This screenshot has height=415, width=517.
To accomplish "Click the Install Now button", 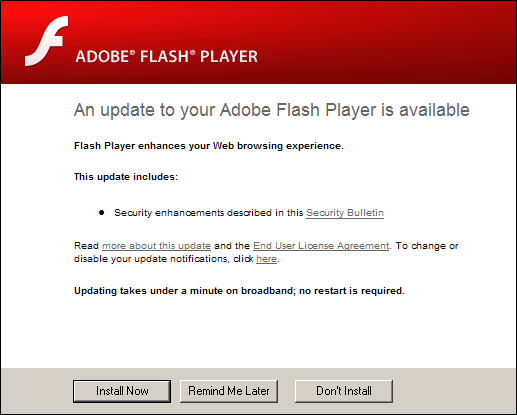I will click(122, 391).
